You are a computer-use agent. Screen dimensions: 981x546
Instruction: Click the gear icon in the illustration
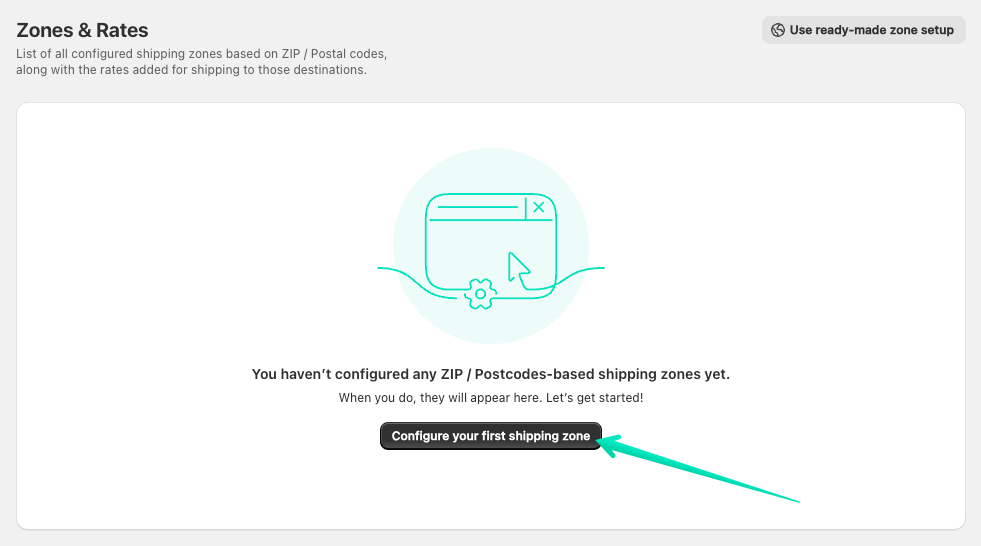[x=481, y=293]
